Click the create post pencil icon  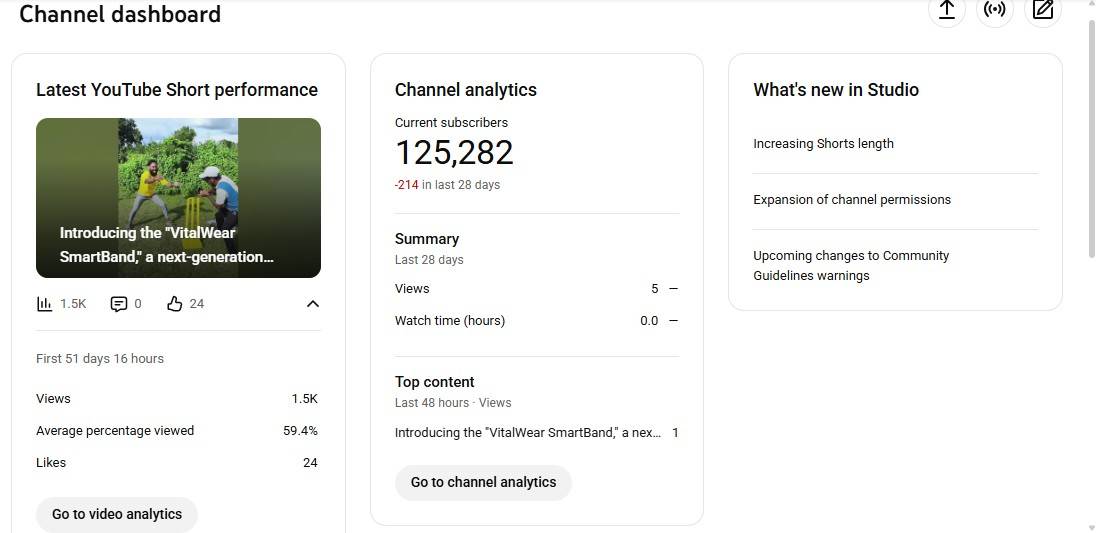tap(1043, 10)
